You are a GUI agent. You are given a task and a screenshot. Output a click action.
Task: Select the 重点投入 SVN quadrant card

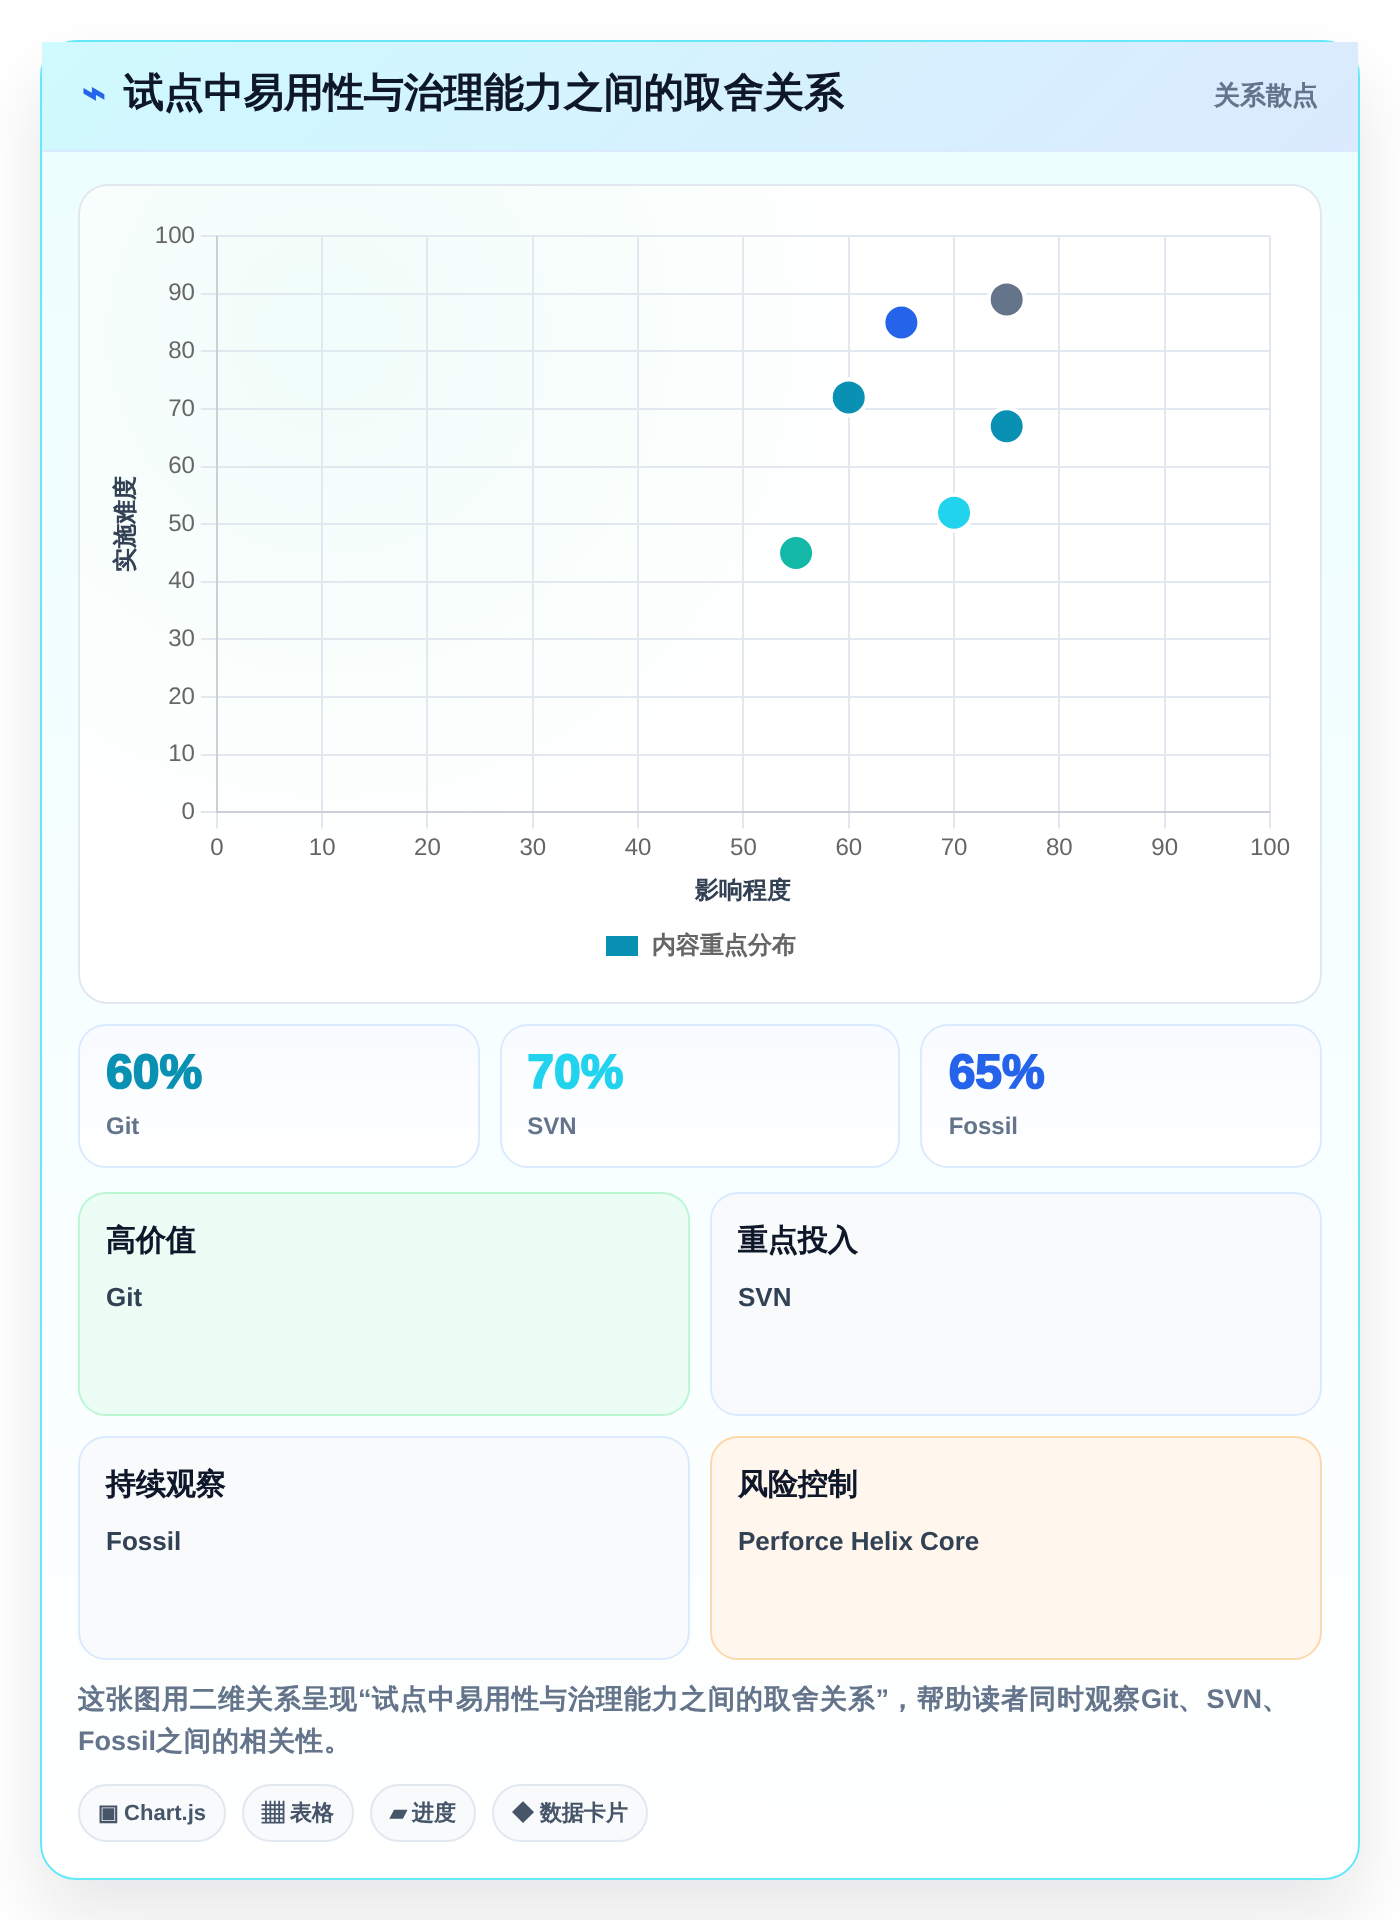coord(1016,1304)
